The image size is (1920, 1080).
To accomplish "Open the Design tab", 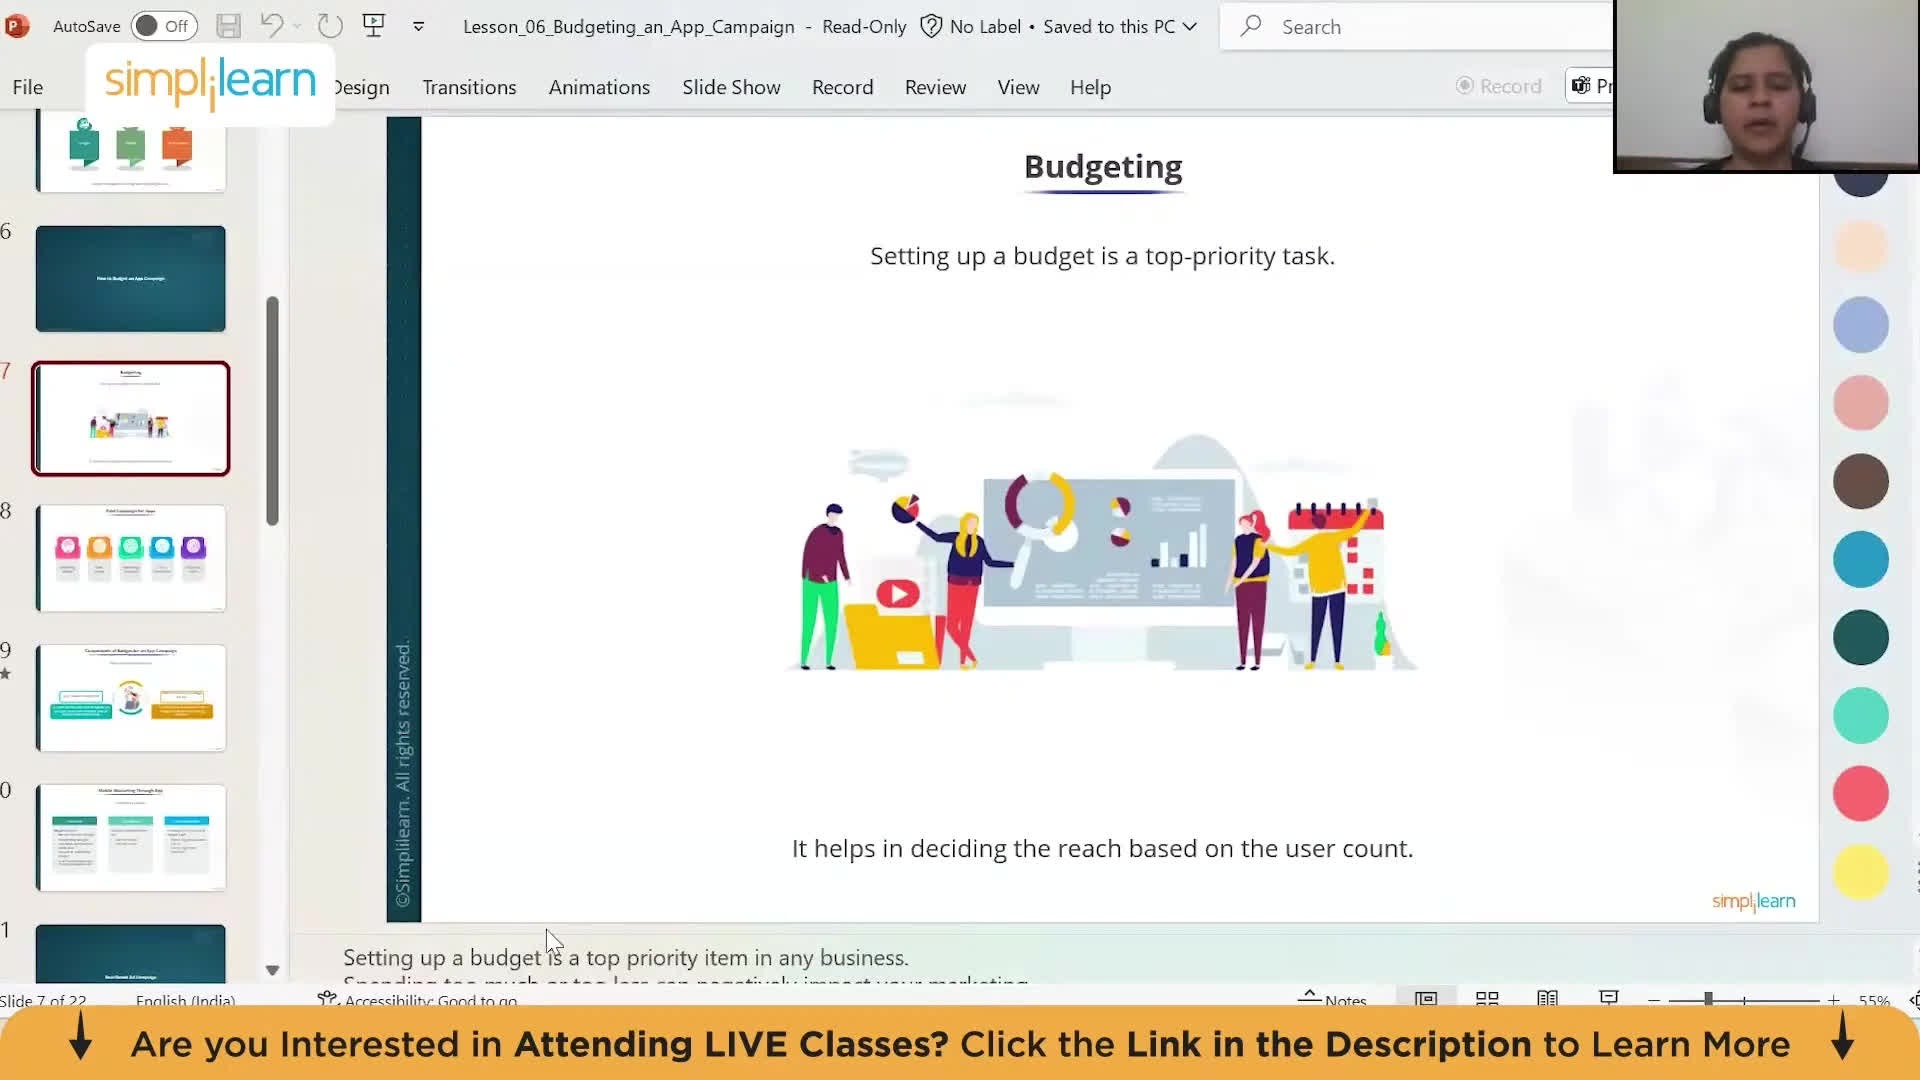I will click(361, 87).
